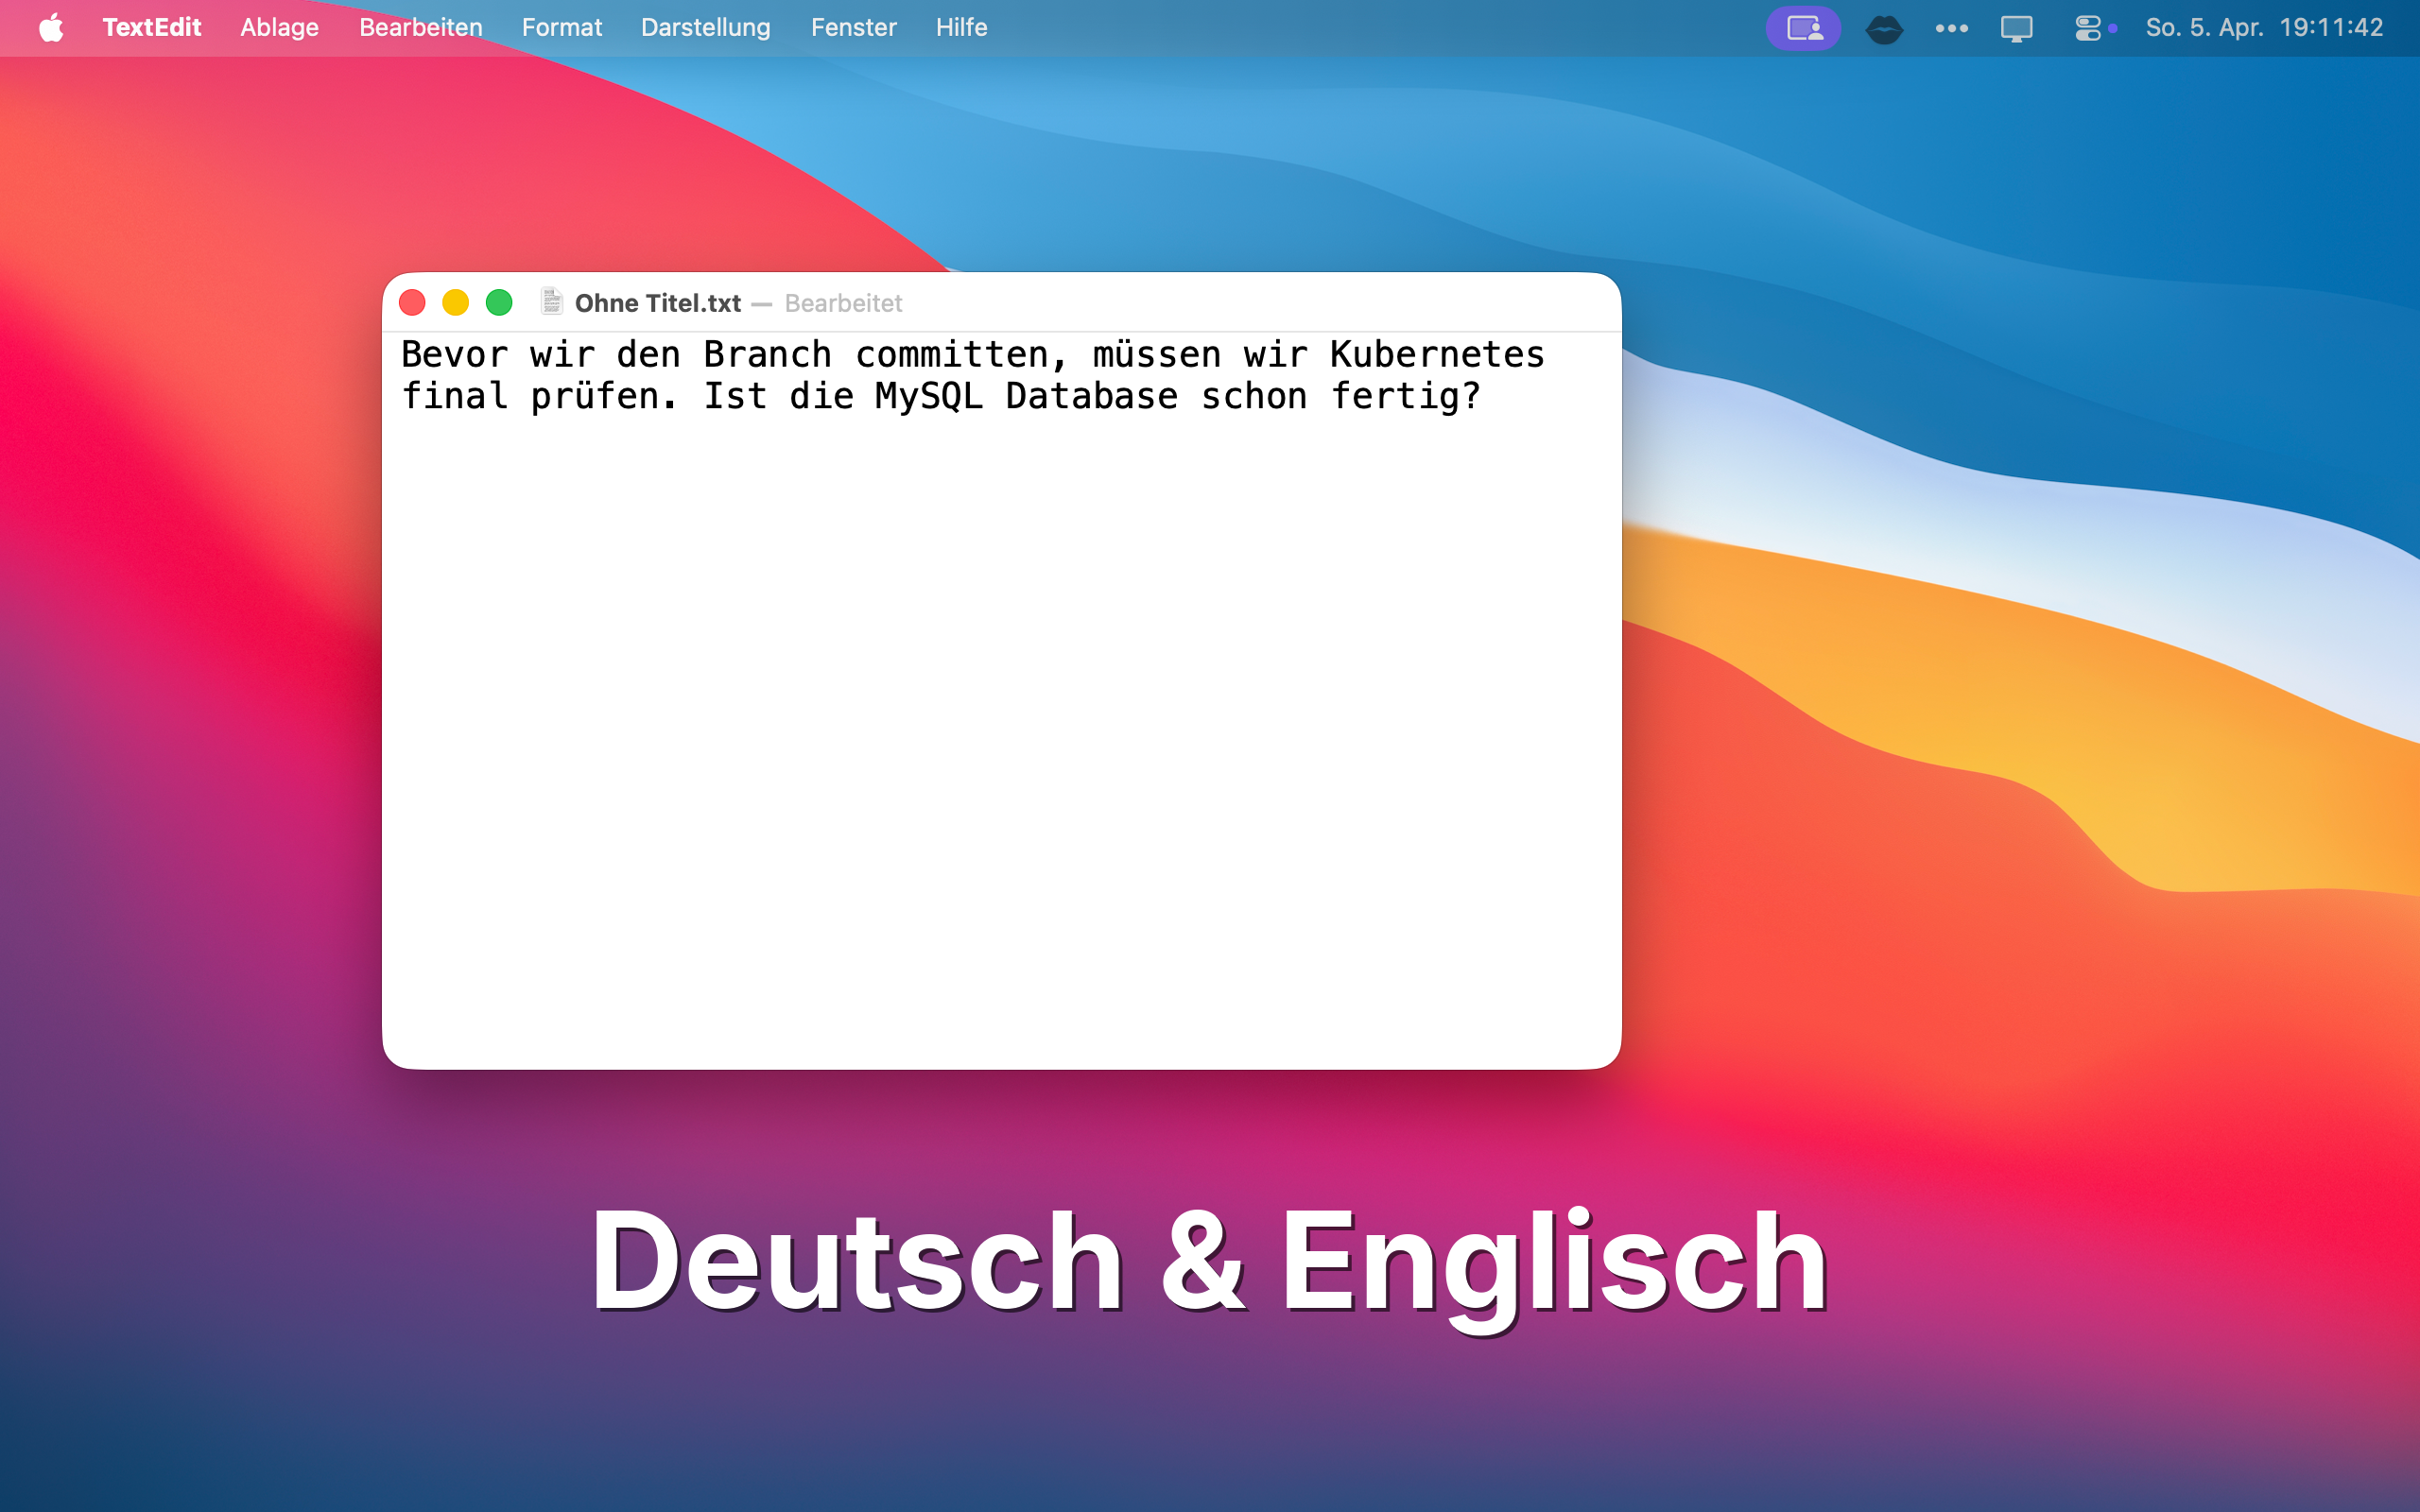This screenshot has height=1512, width=2420.
Task: Click the purple screen sharing status icon
Action: 1803,27
